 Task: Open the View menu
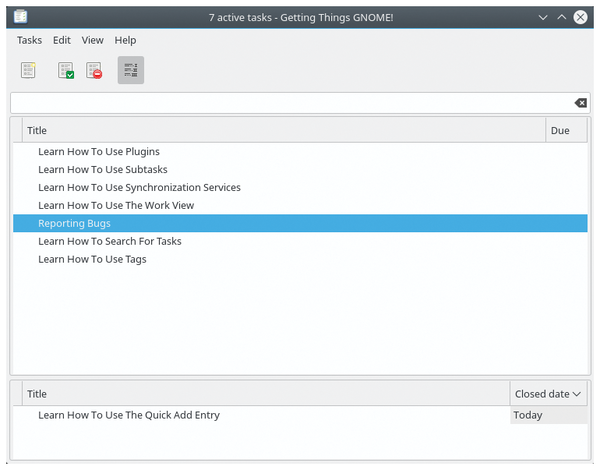pos(93,40)
